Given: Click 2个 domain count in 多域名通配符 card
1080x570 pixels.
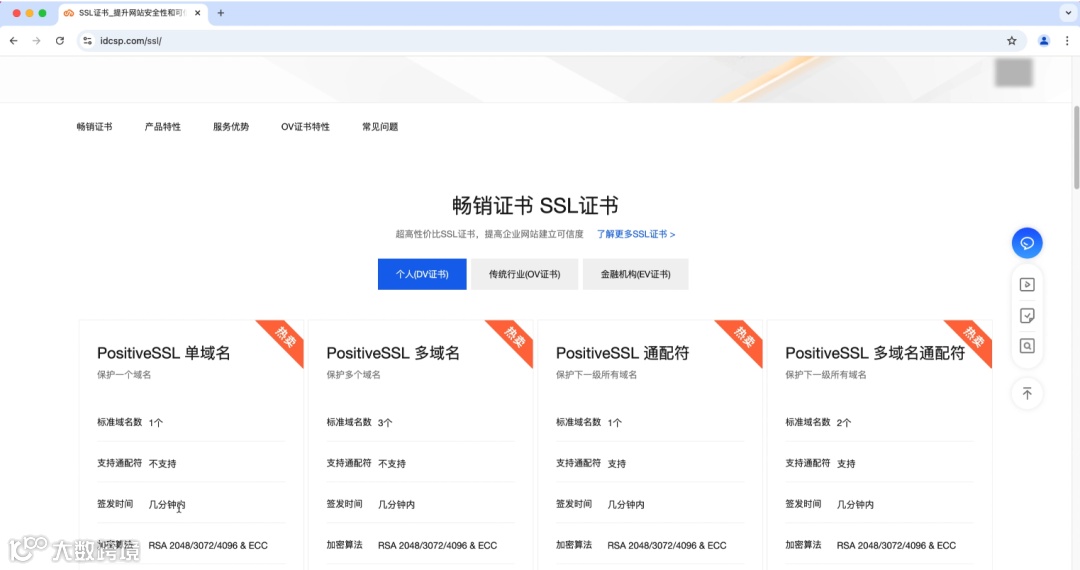Looking at the screenshot, I should [x=844, y=423].
